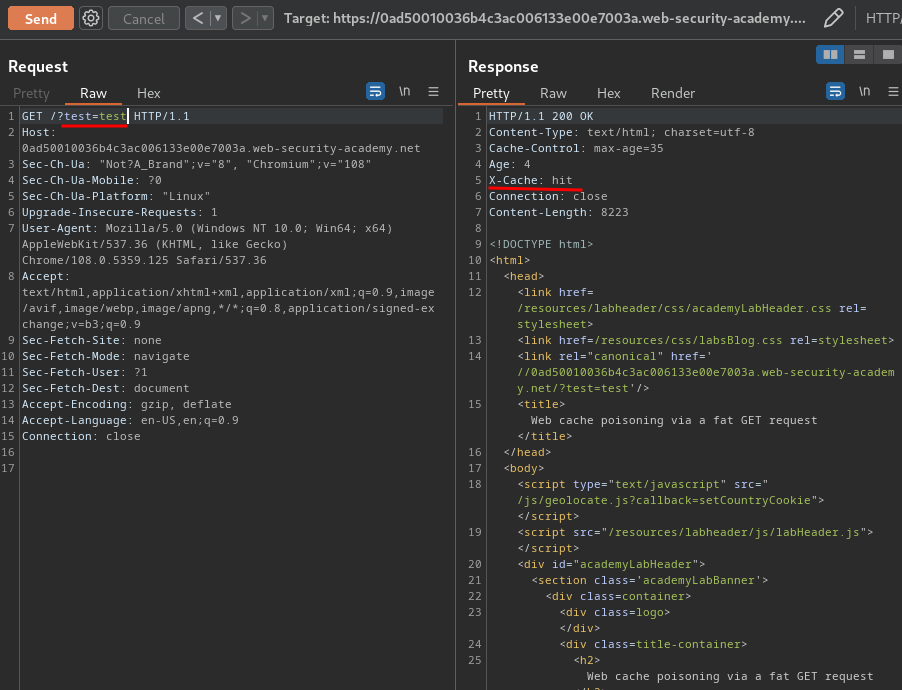Image resolution: width=902 pixels, height=690 pixels.
Task: Open the forward history dropdown arrow
Action: [265, 18]
